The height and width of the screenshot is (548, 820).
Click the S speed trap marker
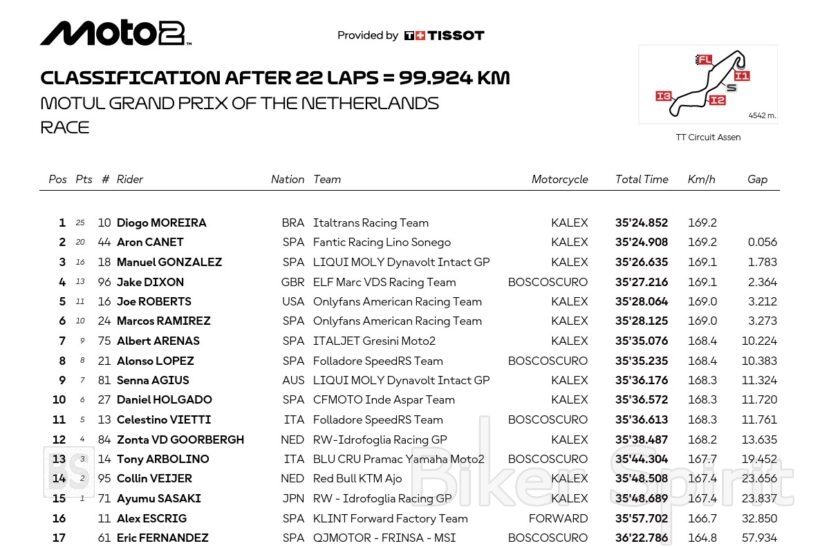[731, 88]
